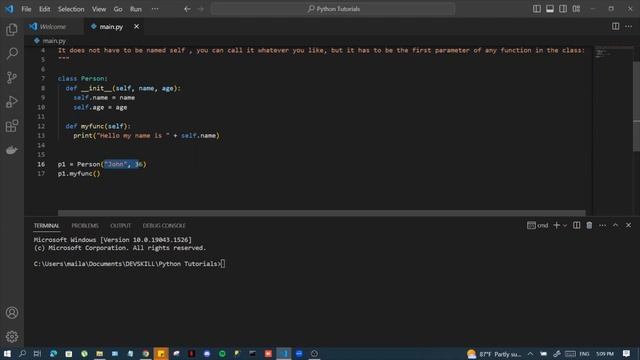Close the terminal panel
The image size is (640, 360).
click(628, 225)
